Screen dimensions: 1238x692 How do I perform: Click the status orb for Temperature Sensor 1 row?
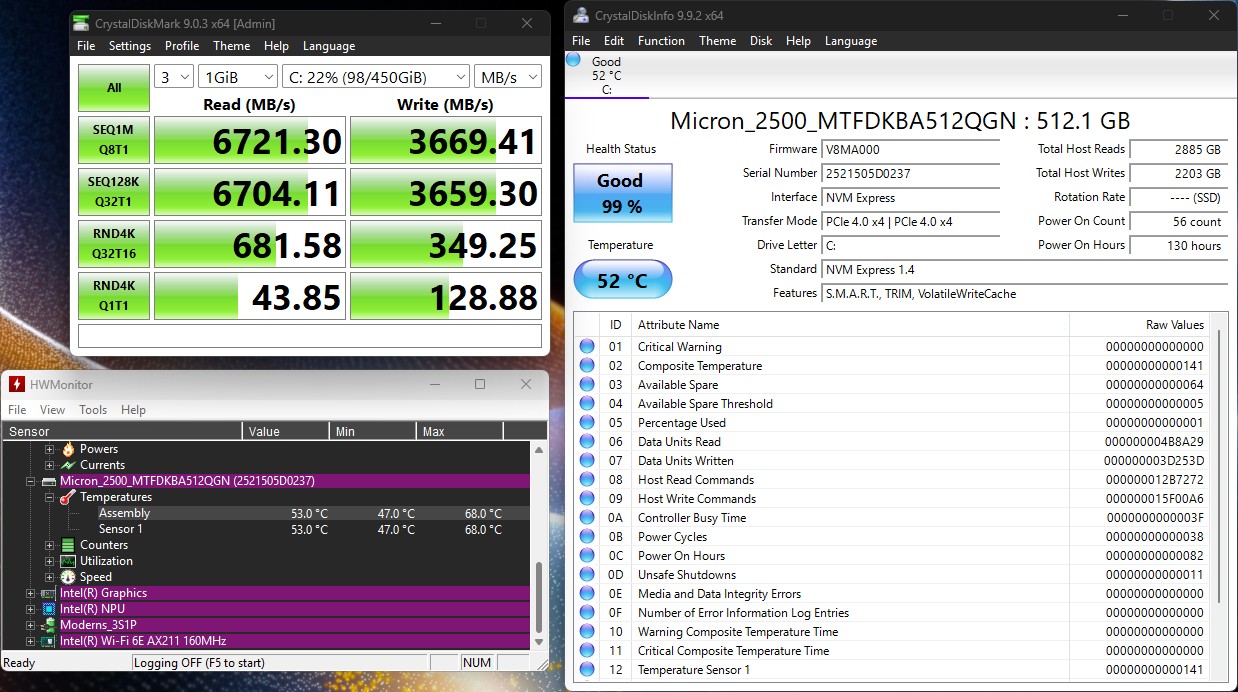click(587, 670)
